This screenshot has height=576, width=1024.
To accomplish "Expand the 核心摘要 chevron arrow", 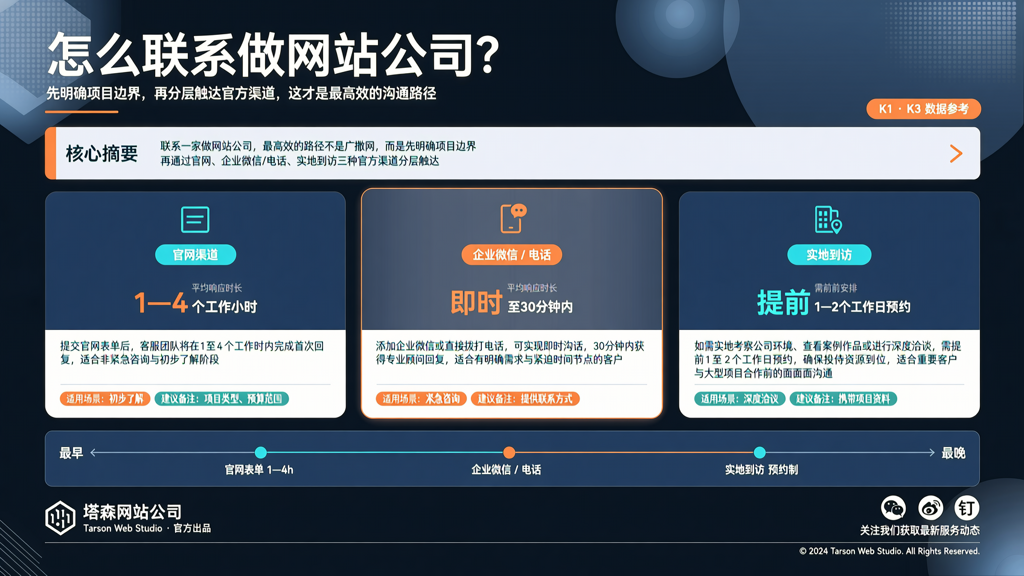I will (x=956, y=153).
